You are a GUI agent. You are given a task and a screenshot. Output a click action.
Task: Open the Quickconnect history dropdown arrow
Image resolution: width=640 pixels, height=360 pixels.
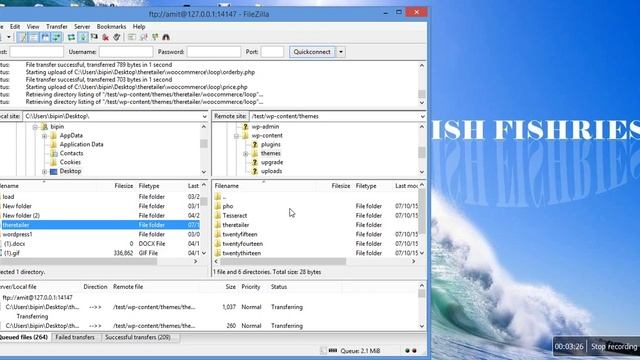click(341, 52)
